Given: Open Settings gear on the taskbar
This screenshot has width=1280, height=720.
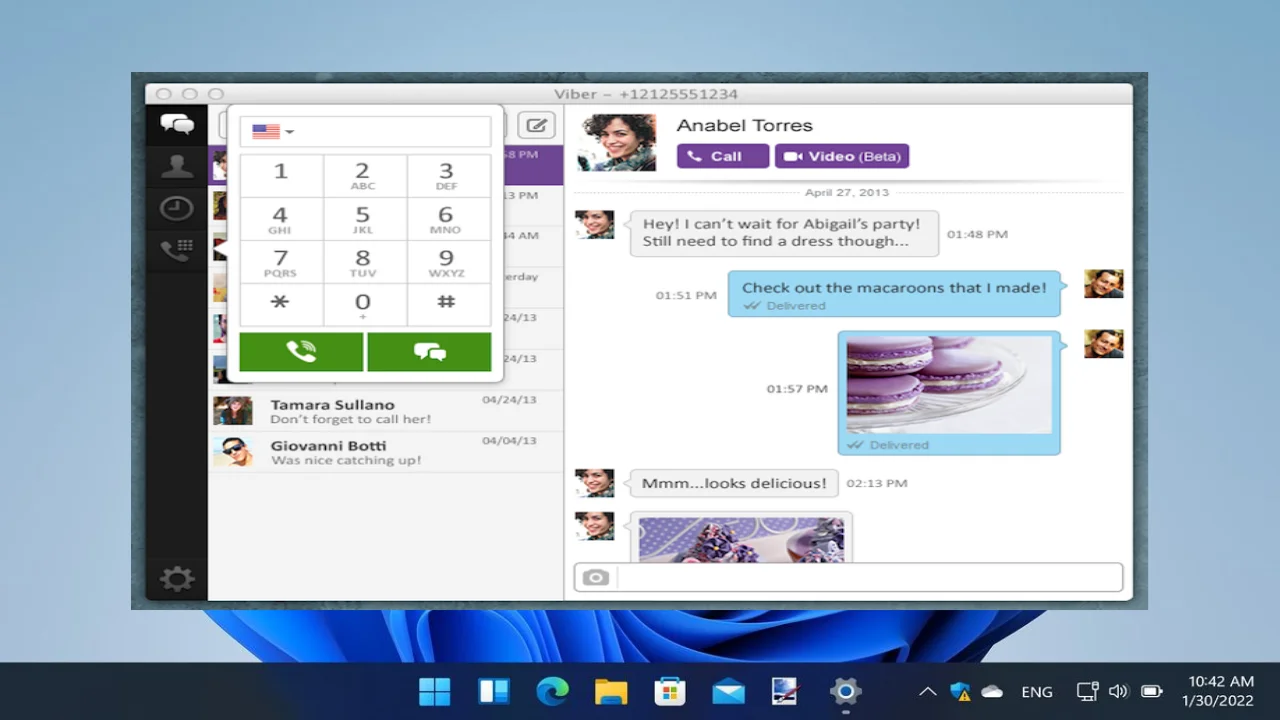Looking at the screenshot, I should [x=845, y=691].
